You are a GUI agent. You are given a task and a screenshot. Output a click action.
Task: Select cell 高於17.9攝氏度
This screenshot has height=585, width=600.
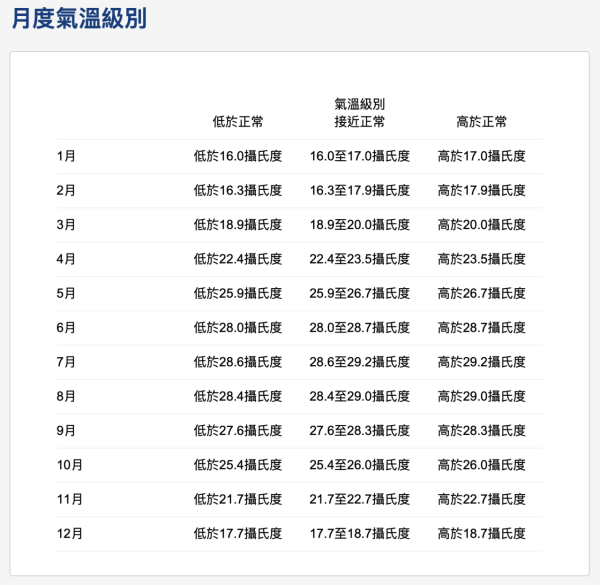(481, 191)
